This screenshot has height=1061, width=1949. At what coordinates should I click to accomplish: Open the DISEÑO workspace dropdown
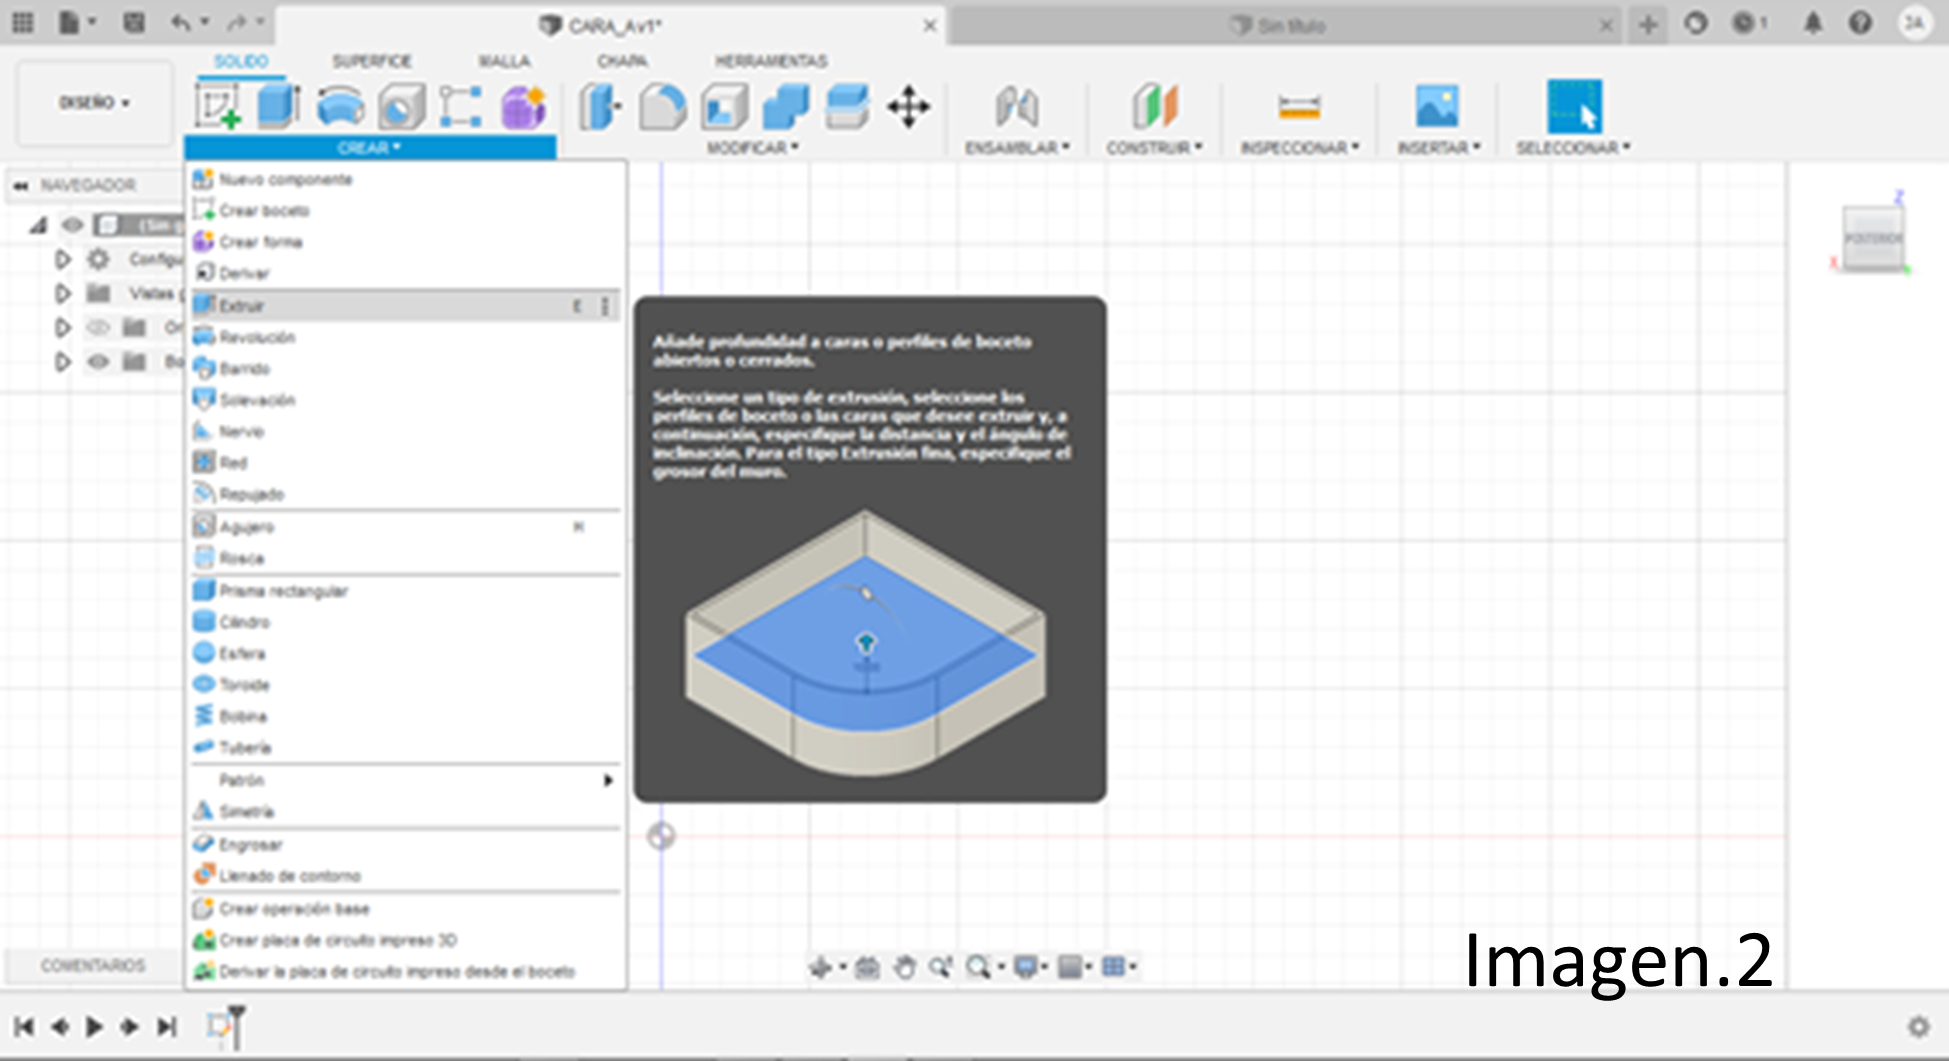(x=94, y=103)
